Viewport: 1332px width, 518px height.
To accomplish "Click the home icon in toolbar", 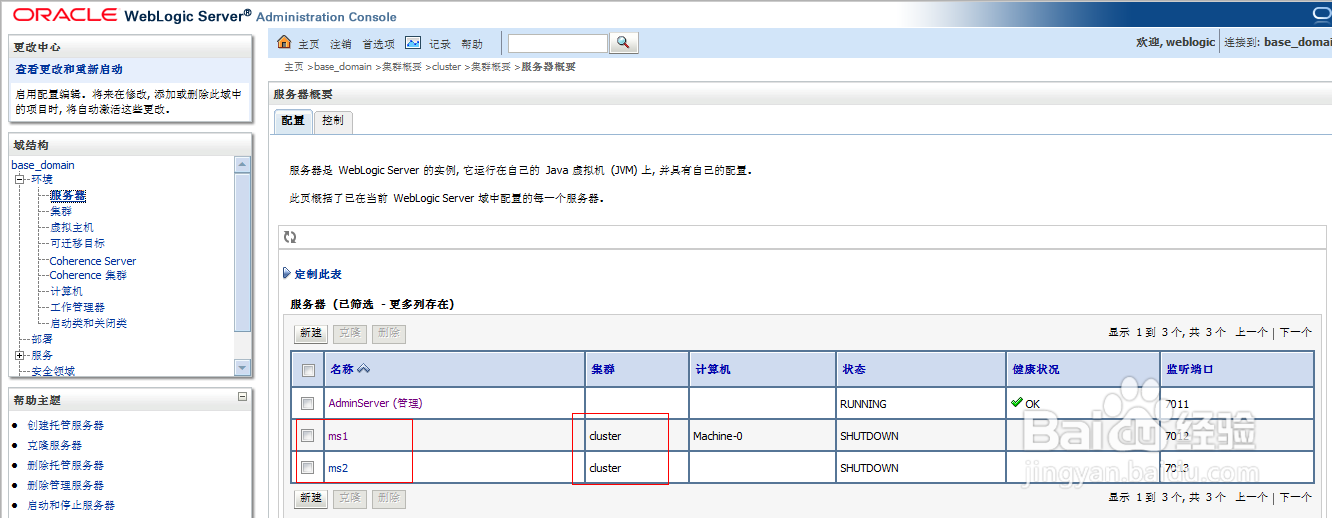I will pyautogui.click(x=284, y=43).
